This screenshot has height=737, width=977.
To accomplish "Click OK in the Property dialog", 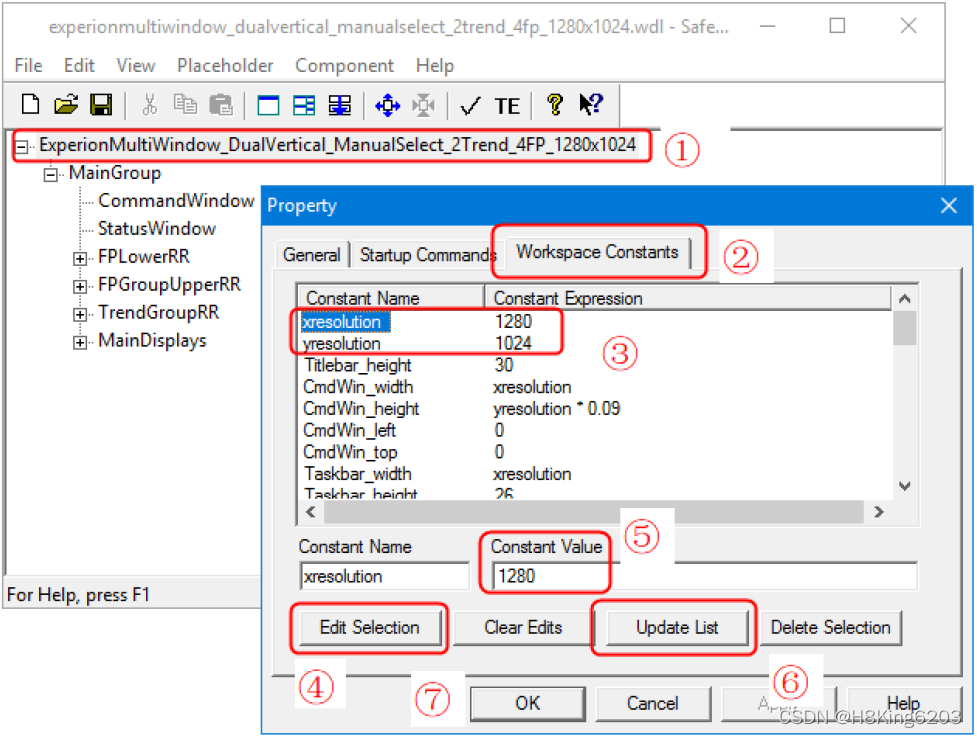I will pyautogui.click(x=528, y=703).
